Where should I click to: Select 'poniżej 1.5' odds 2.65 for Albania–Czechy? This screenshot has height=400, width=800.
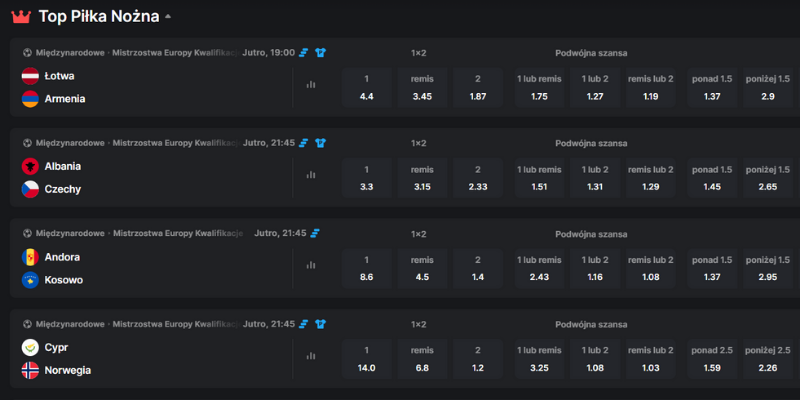(x=769, y=178)
